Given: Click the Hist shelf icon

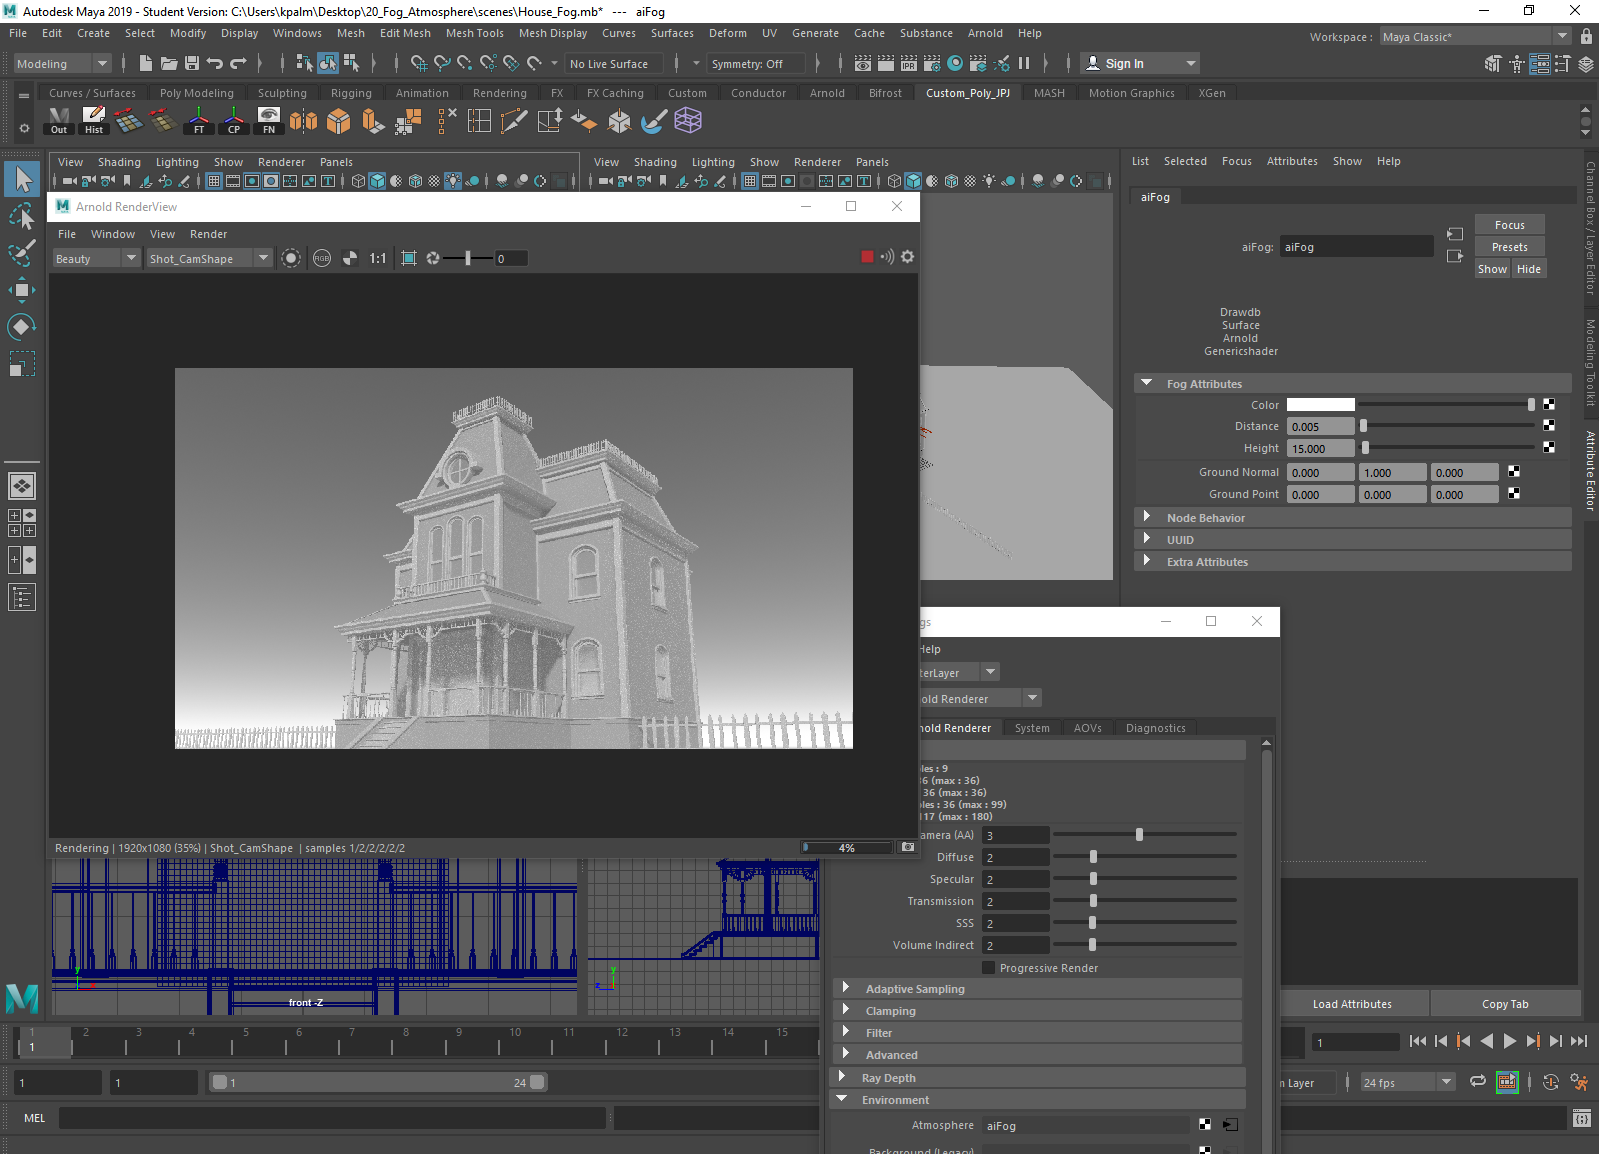Looking at the screenshot, I should point(94,121).
